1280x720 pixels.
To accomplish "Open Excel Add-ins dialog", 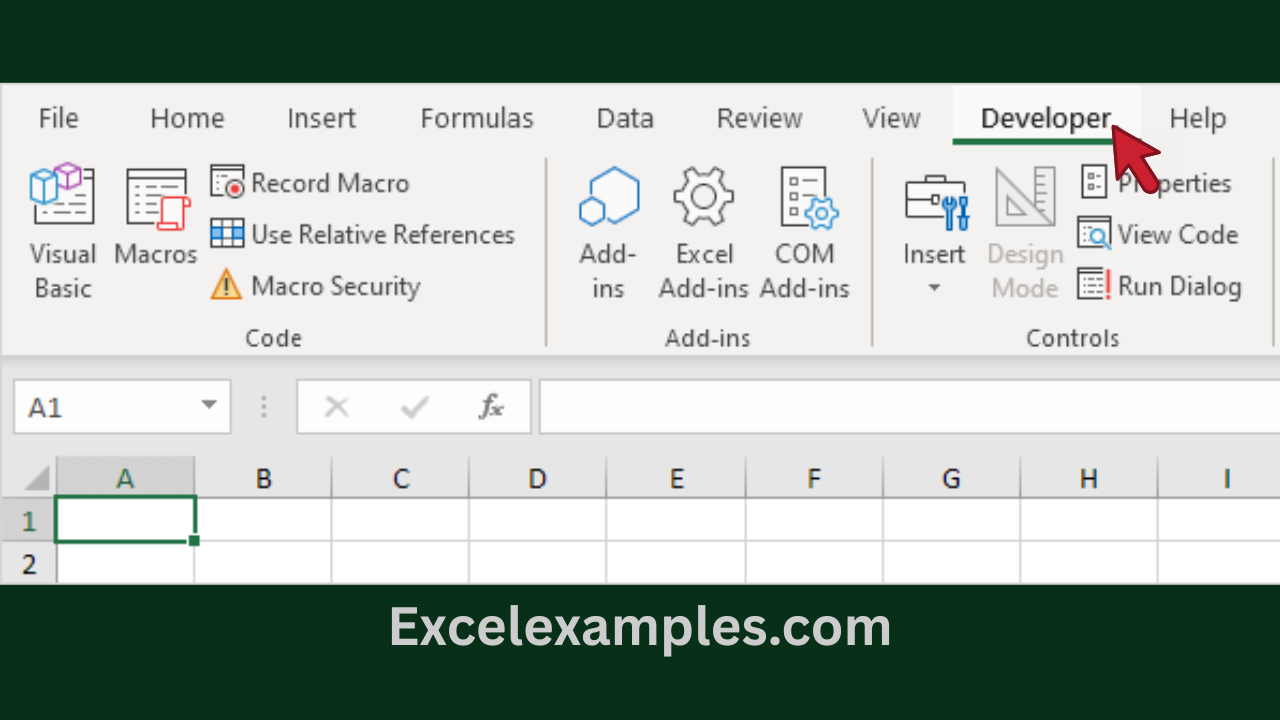I will pyautogui.click(x=704, y=234).
